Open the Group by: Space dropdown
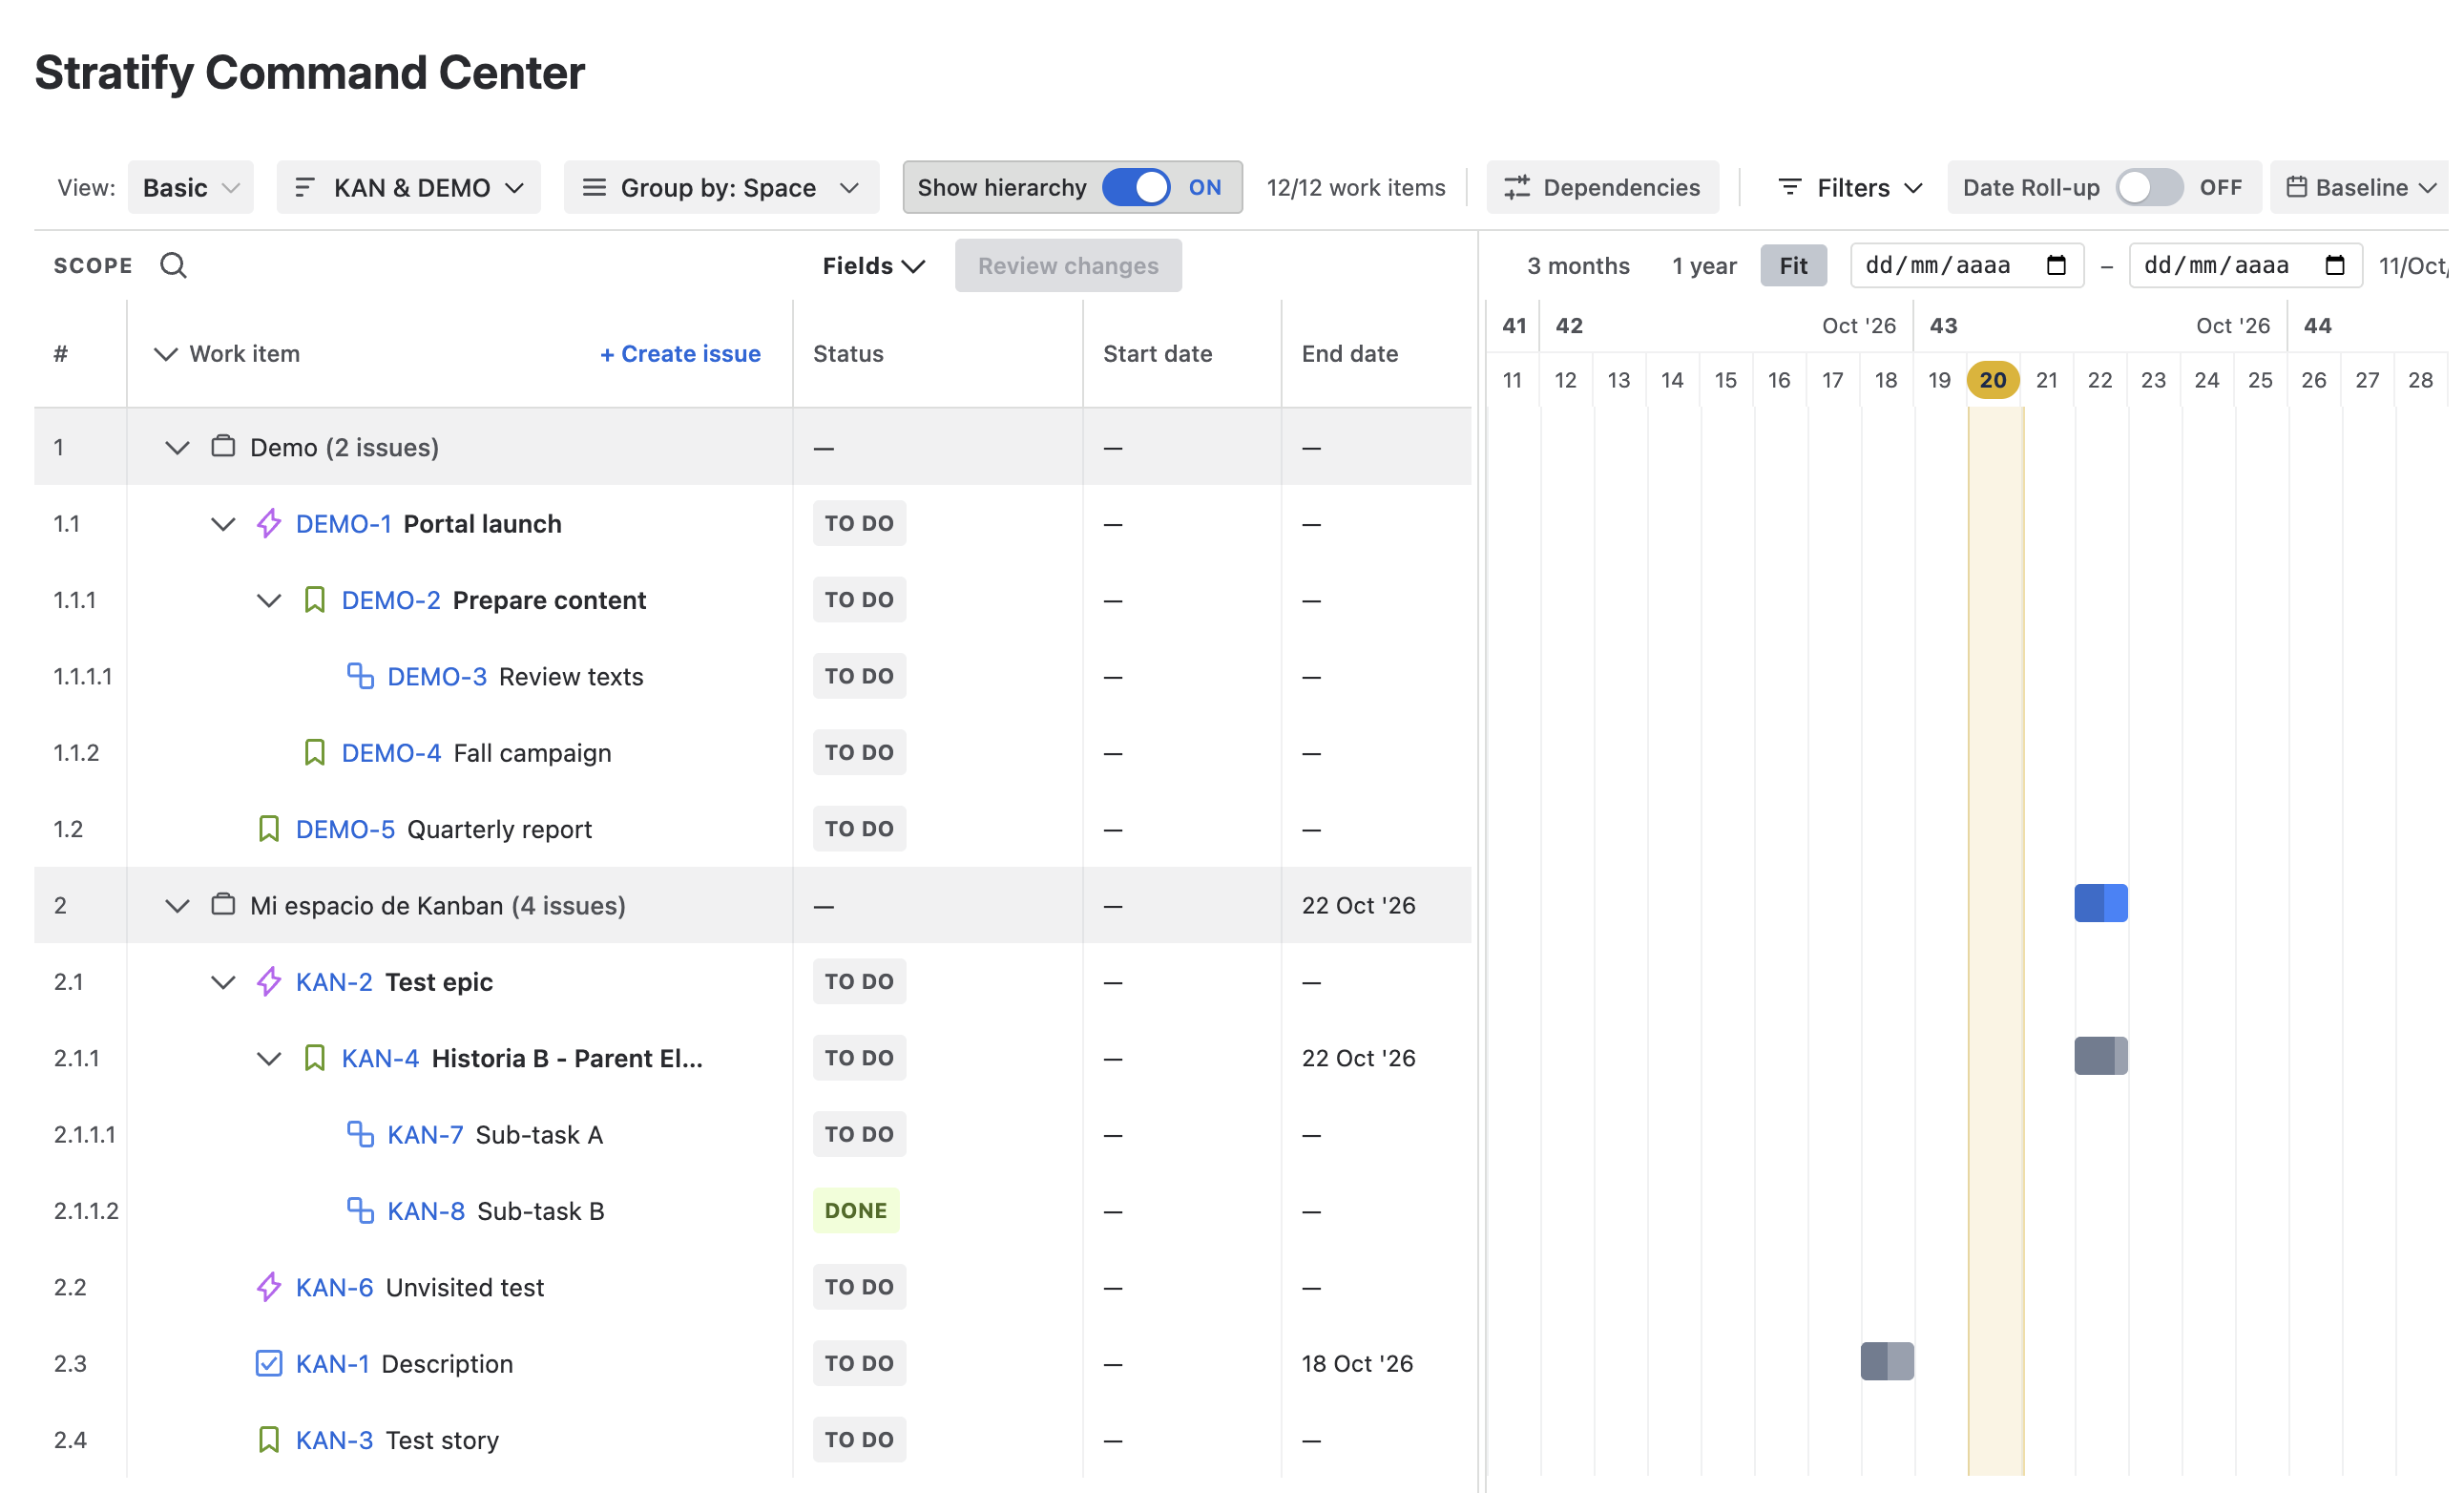The width and height of the screenshot is (2464, 1493). pyautogui.click(x=721, y=187)
